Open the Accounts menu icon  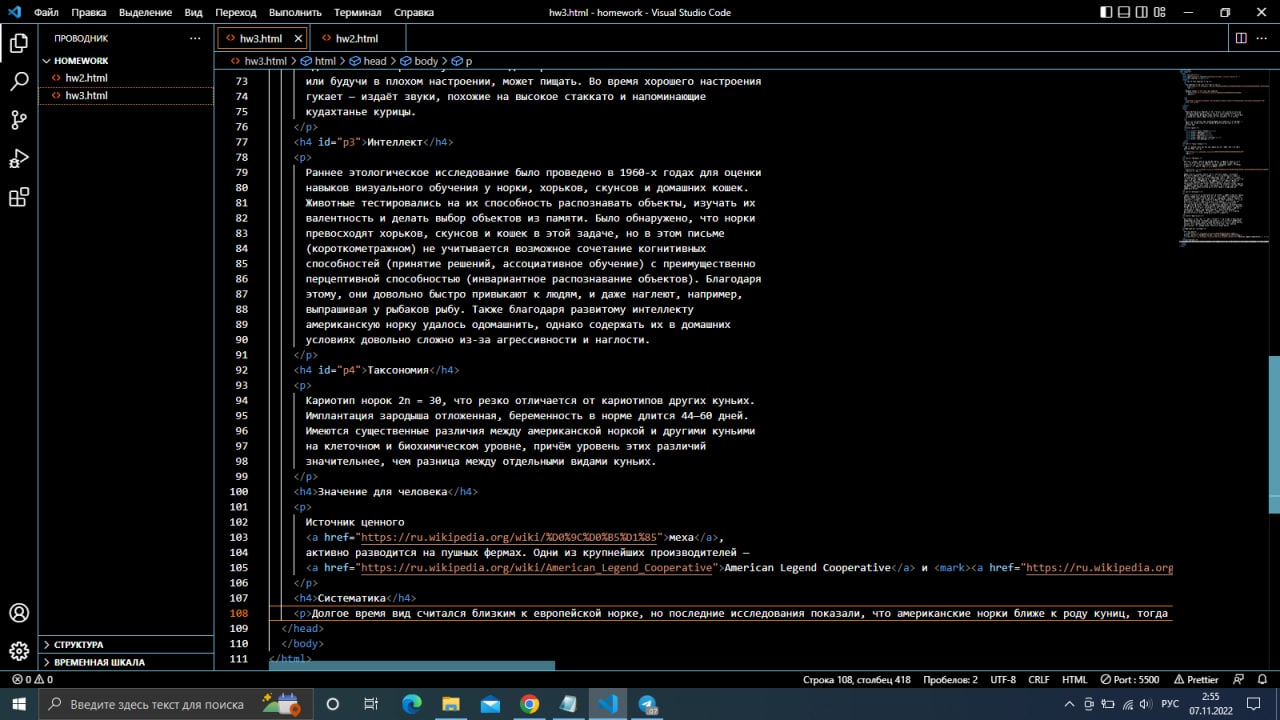(x=19, y=613)
